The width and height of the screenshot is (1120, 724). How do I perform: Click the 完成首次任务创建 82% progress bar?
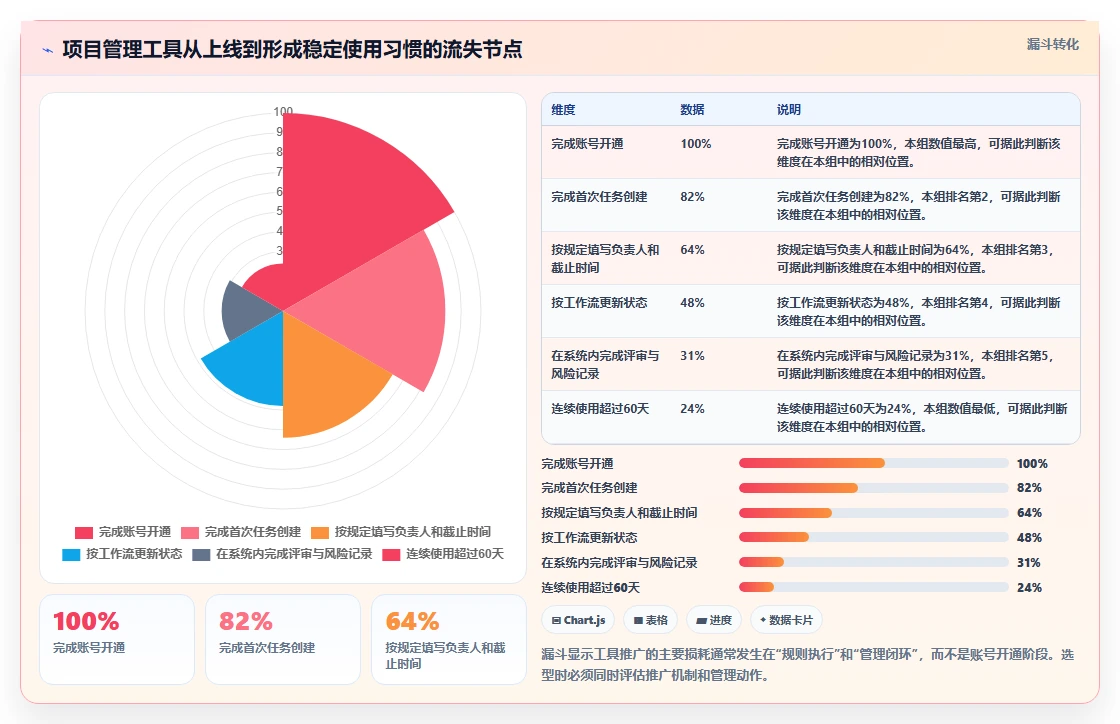click(x=874, y=488)
